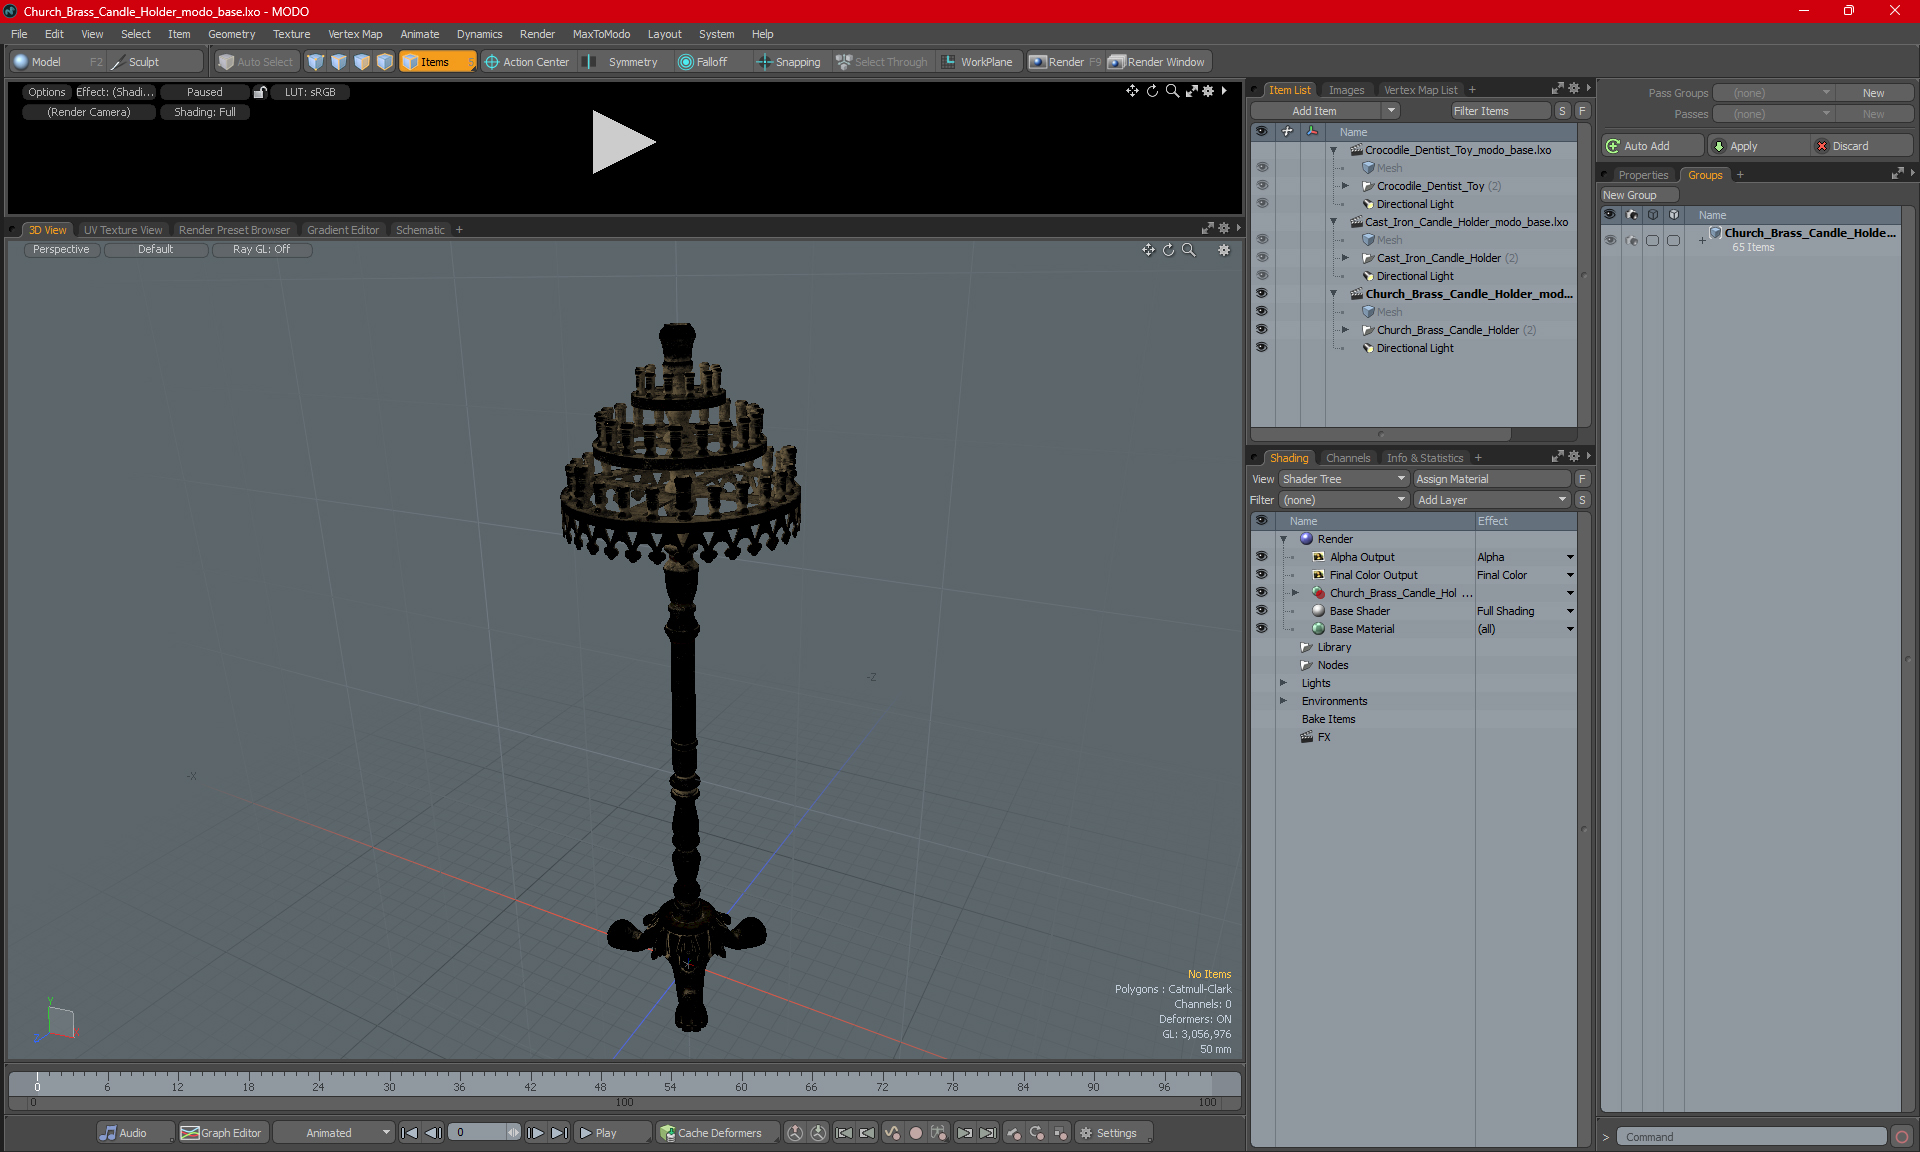The image size is (1920, 1152).
Task: Click the Ray GL: Off button
Action: pyautogui.click(x=261, y=250)
